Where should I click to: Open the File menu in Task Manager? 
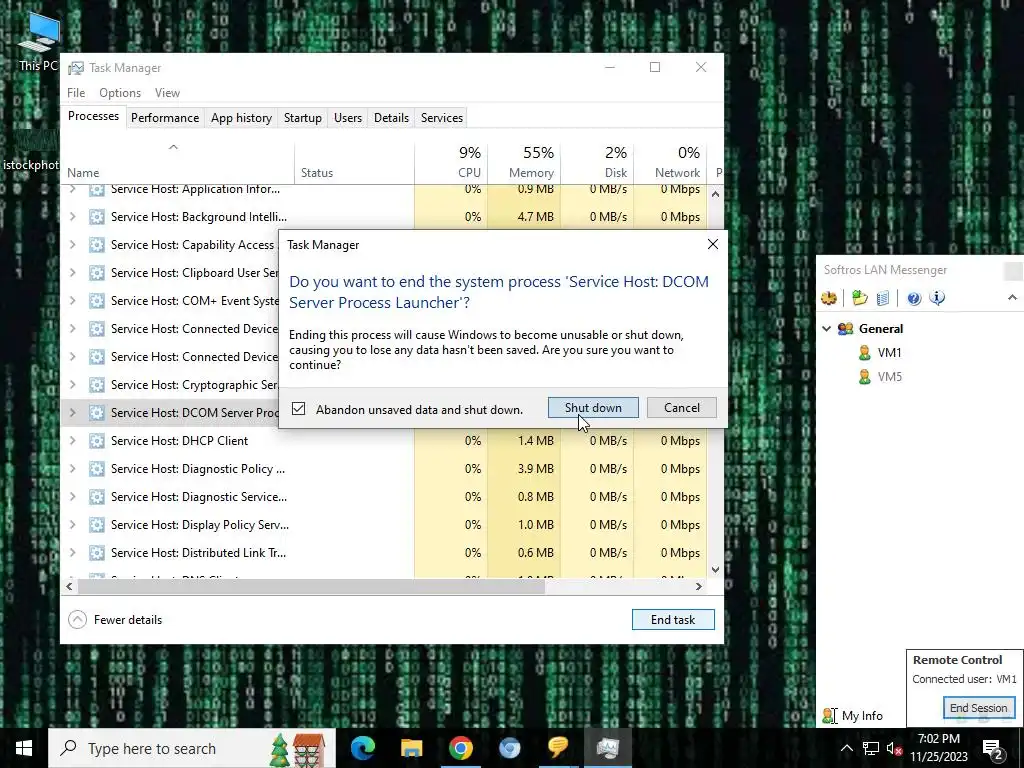pos(76,93)
